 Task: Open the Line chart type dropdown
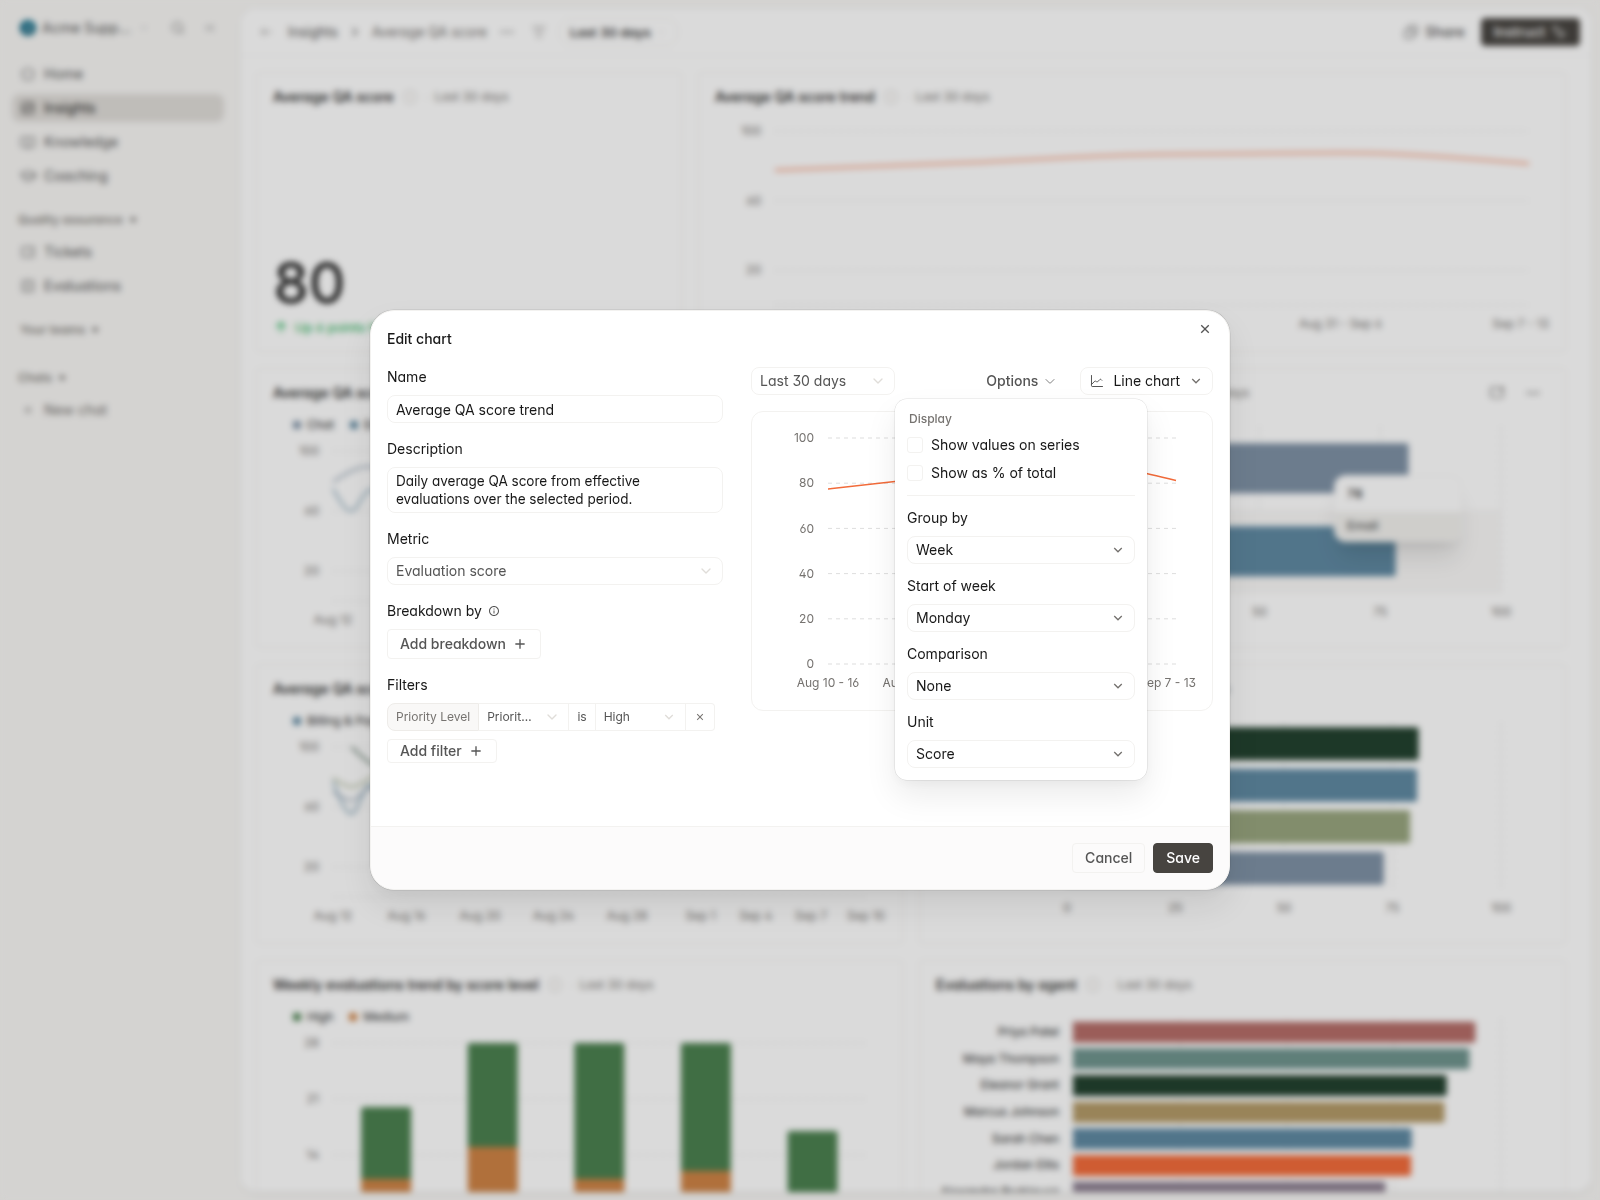click(x=1146, y=381)
